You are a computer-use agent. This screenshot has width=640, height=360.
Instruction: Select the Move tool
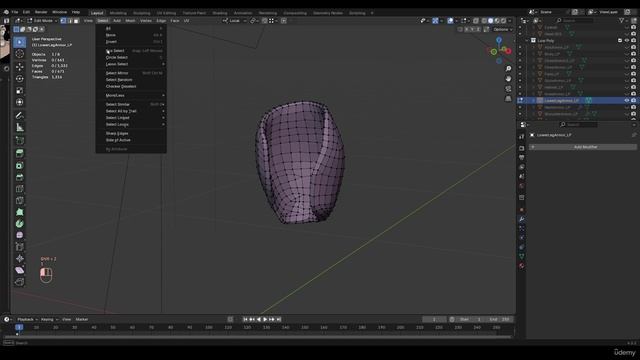click(20, 67)
